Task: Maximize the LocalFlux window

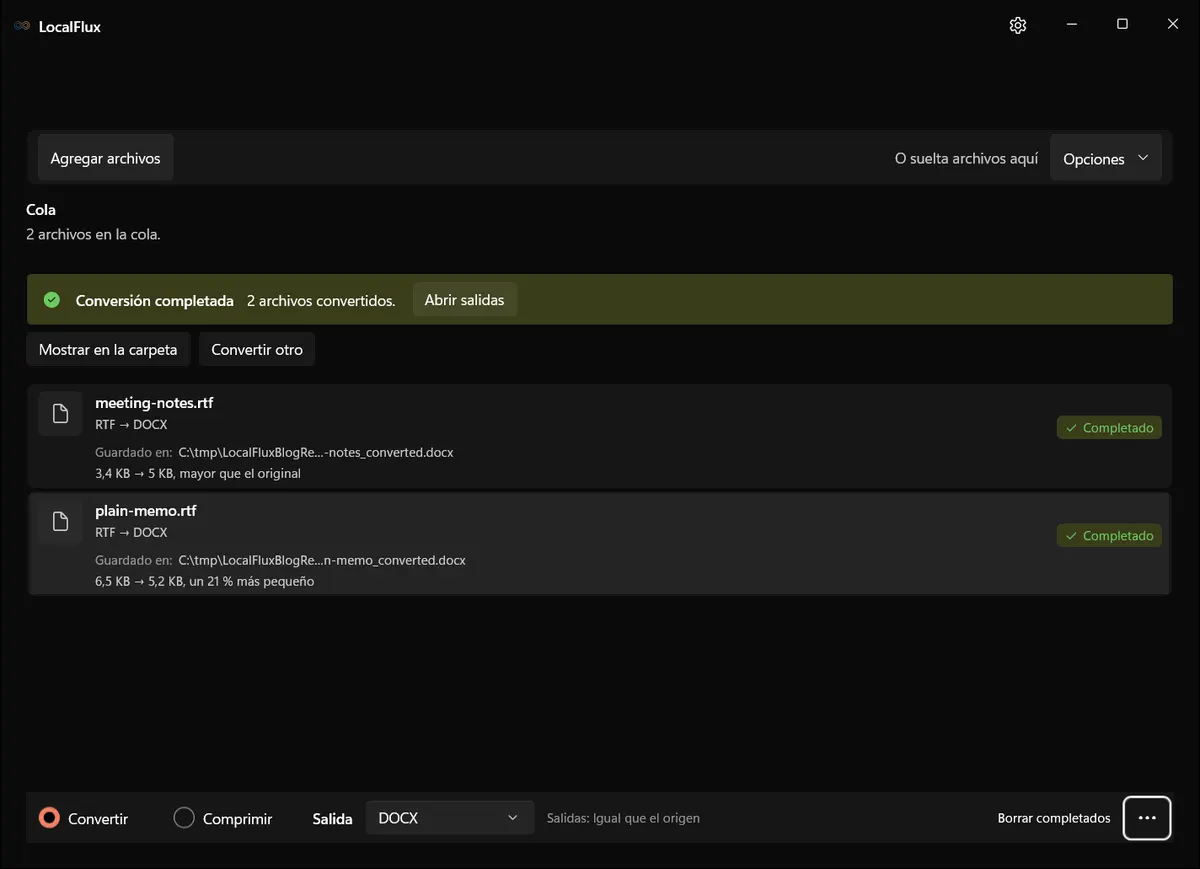Action: (x=1122, y=25)
